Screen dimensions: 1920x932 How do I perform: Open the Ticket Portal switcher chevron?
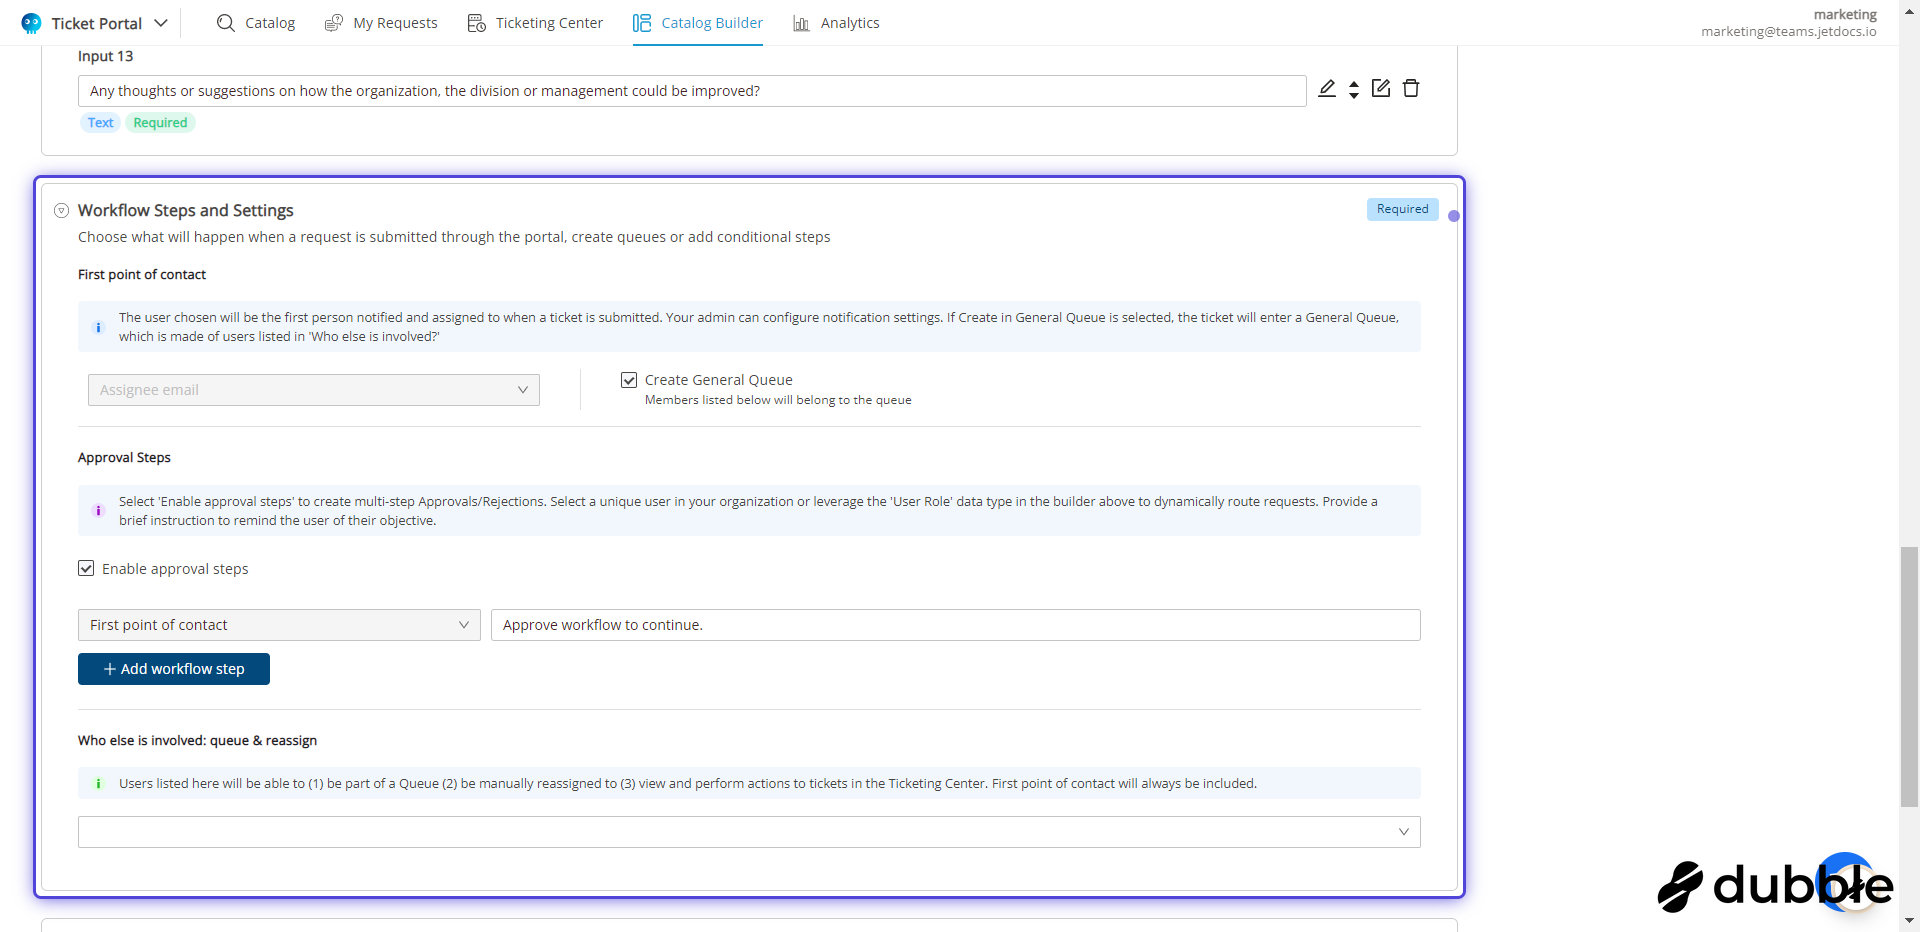(161, 23)
